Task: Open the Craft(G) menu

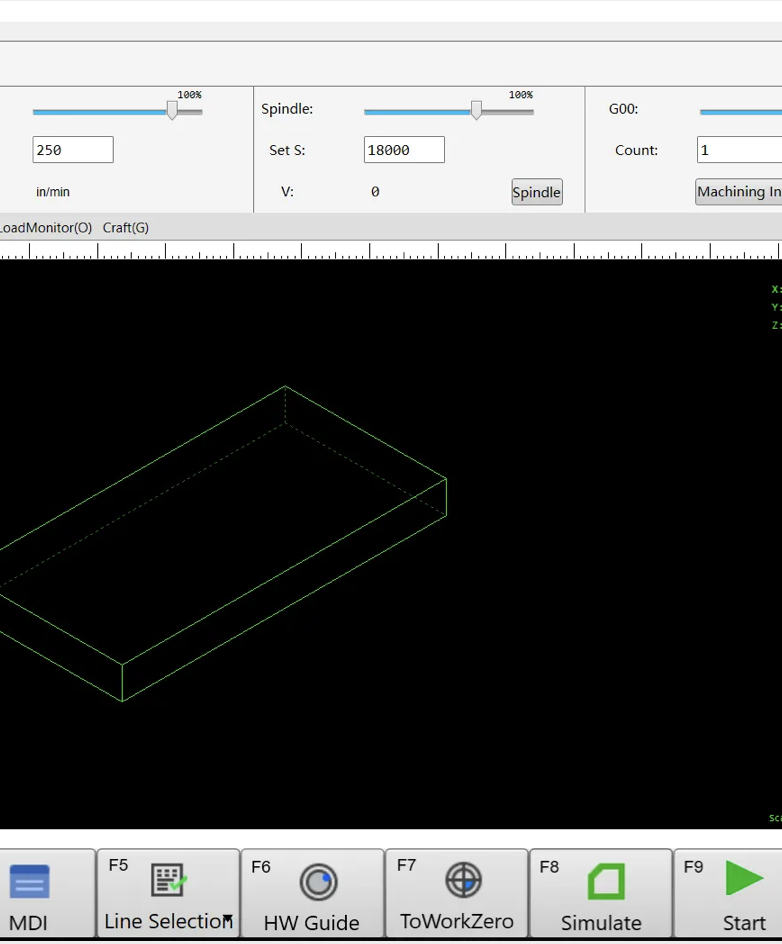Action: (x=126, y=228)
